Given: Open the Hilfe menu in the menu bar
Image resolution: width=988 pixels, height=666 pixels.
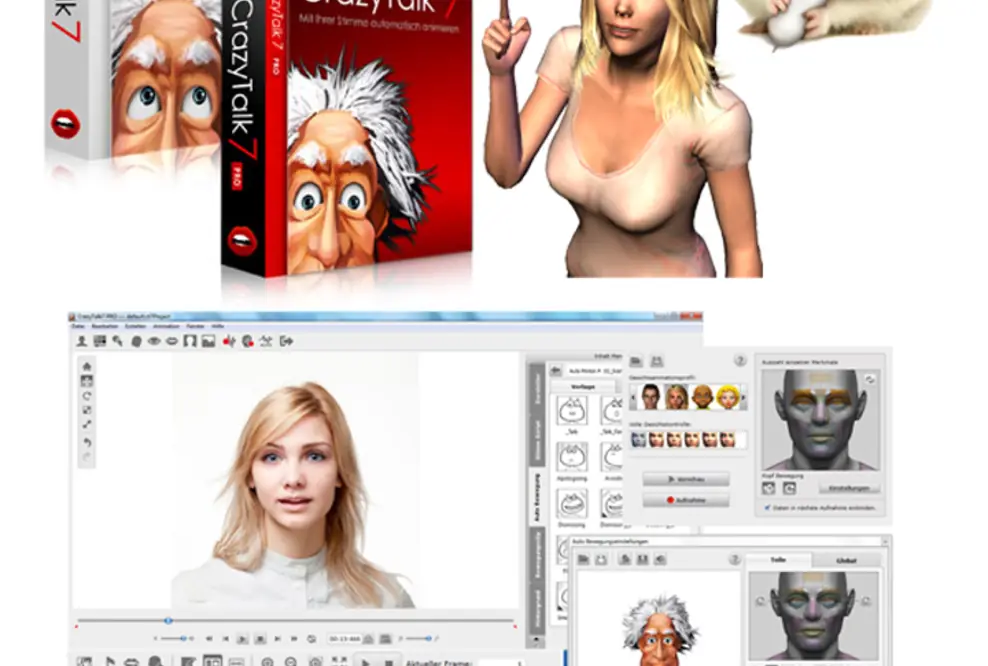Looking at the screenshot, I should point(217,326).
